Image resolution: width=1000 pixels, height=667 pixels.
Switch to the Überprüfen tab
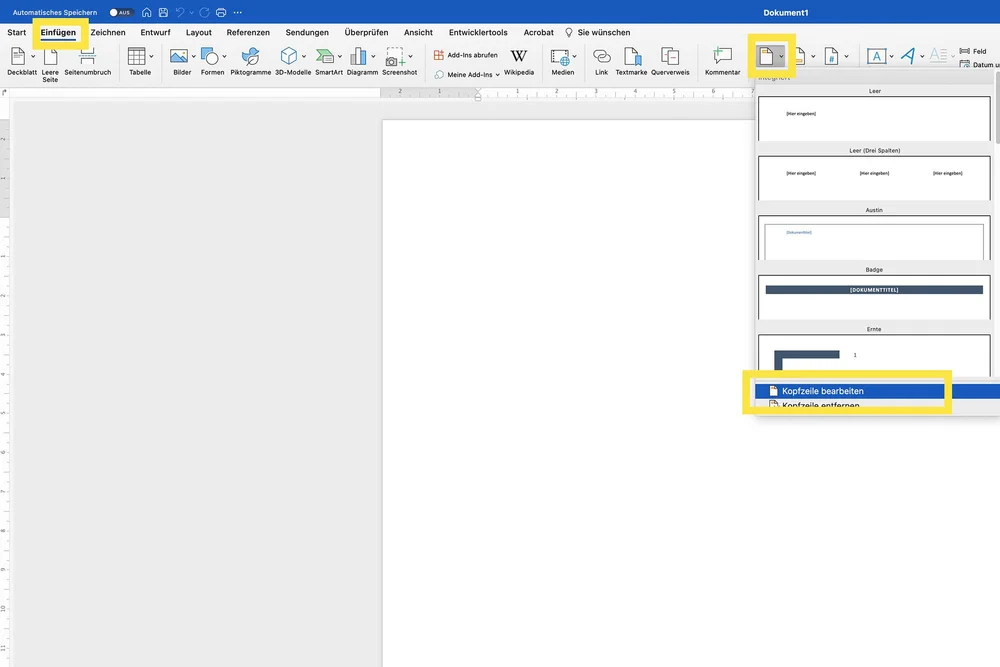pyautogui.click(x=366, y=33)
